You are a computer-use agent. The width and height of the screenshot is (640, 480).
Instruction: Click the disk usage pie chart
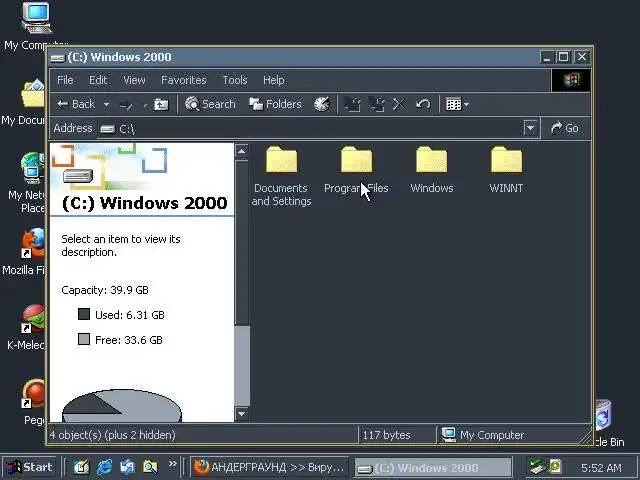pyautogui.click(x=122, y=406)
